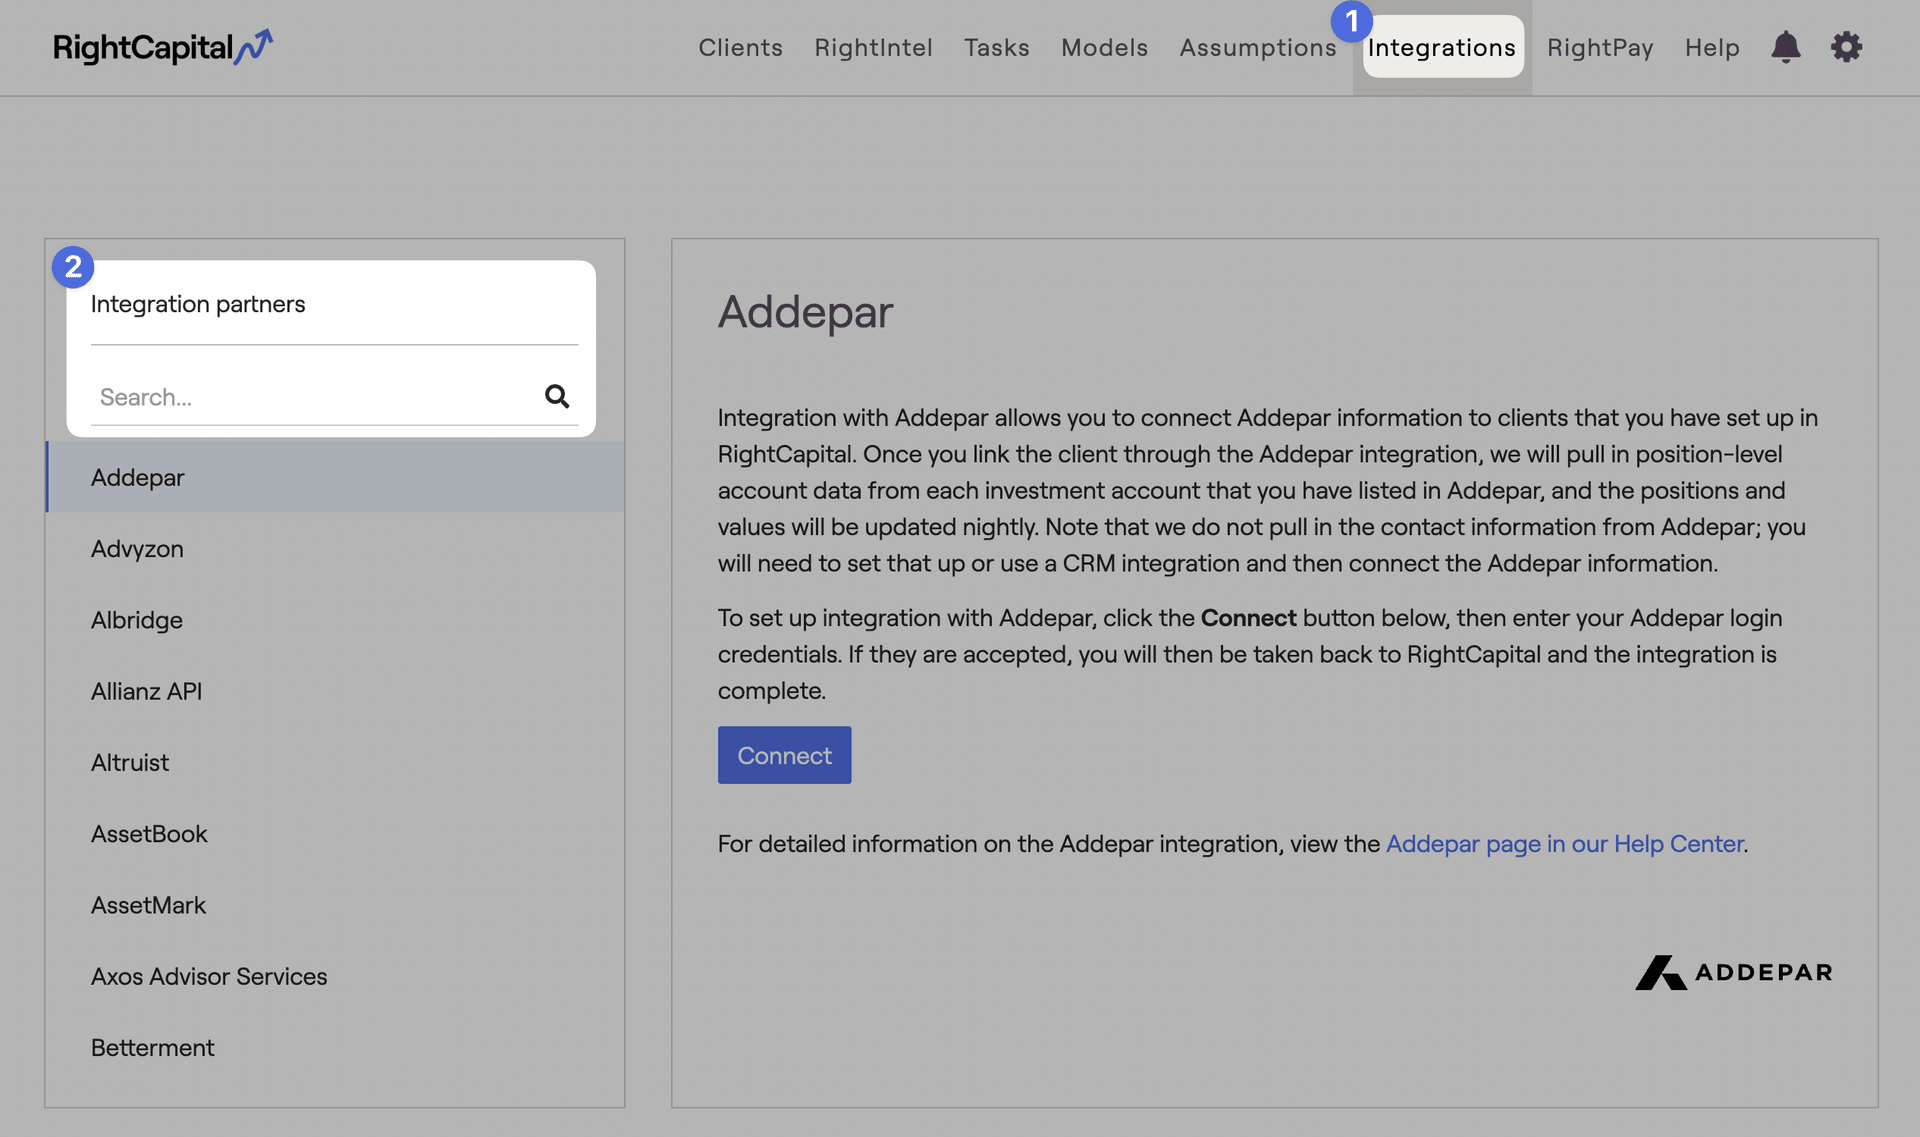Switch to Assumptions
The width and height of the screenshot is (1920, 1137).
(x=1257, y=47)
